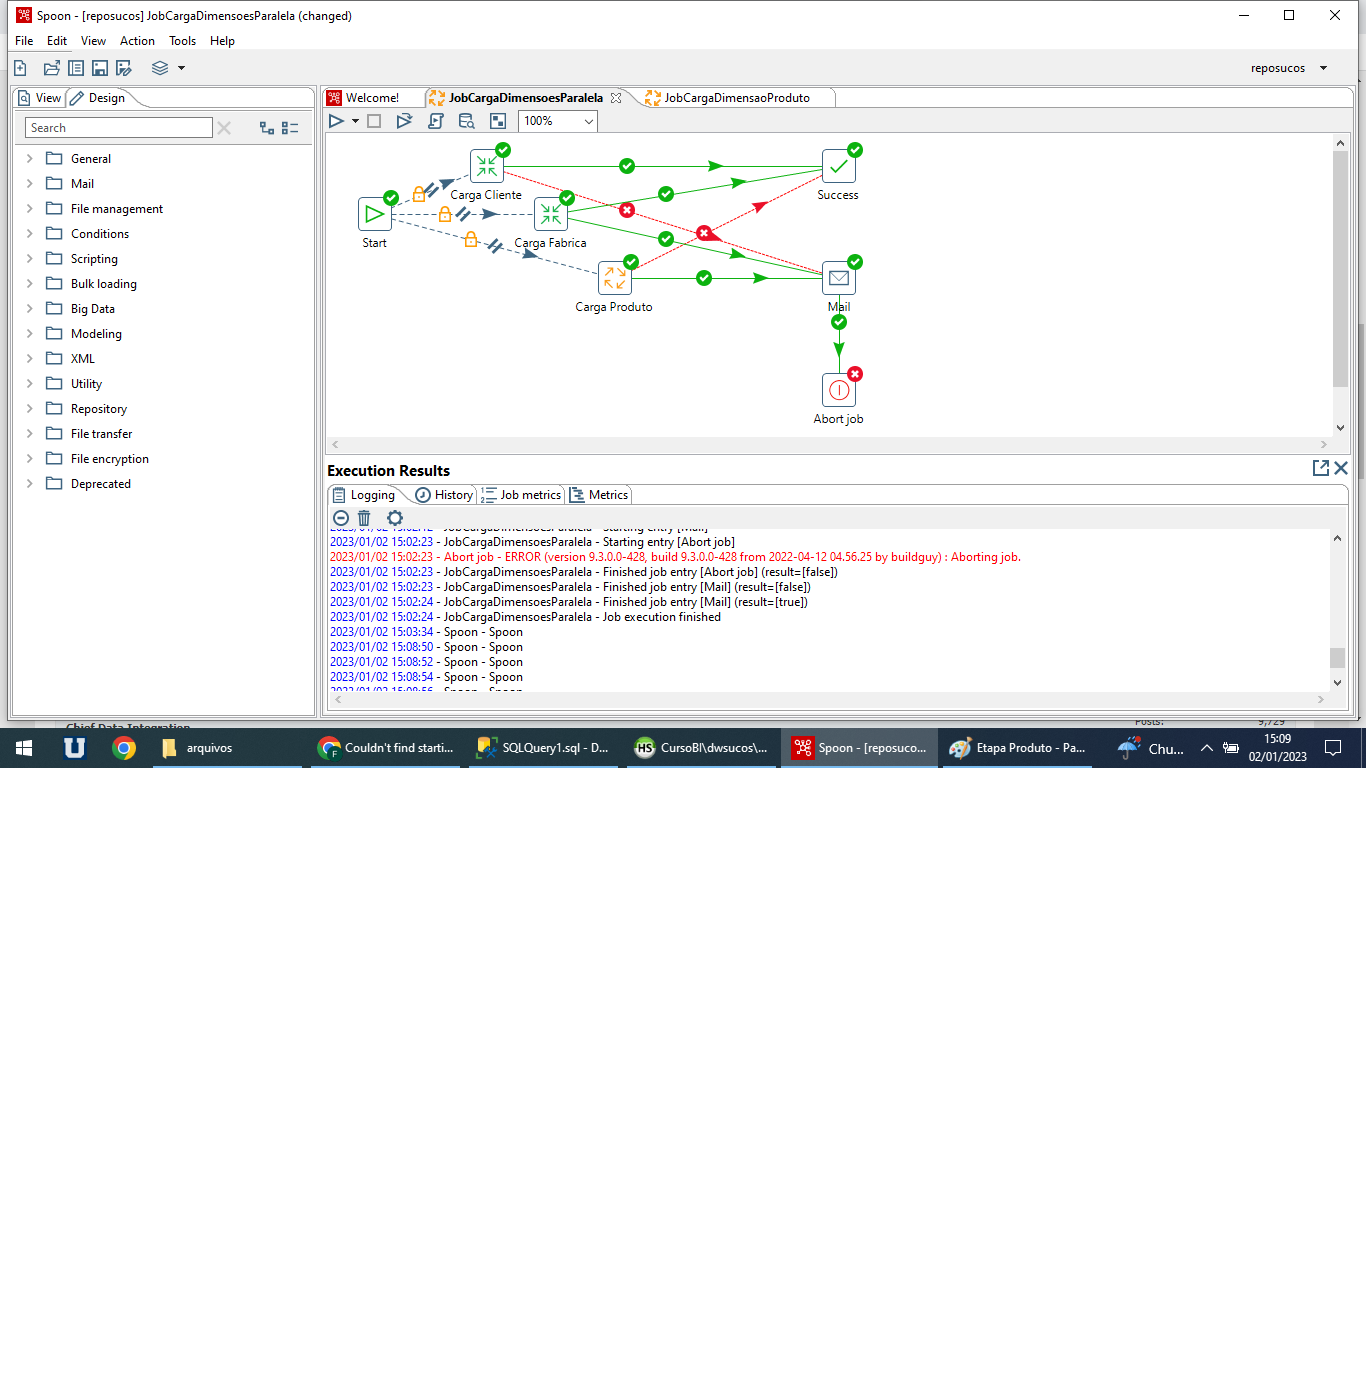The height and width of the screenshot is (1376, 1366).
Task: Select the Start job entry
Action: 375,214
